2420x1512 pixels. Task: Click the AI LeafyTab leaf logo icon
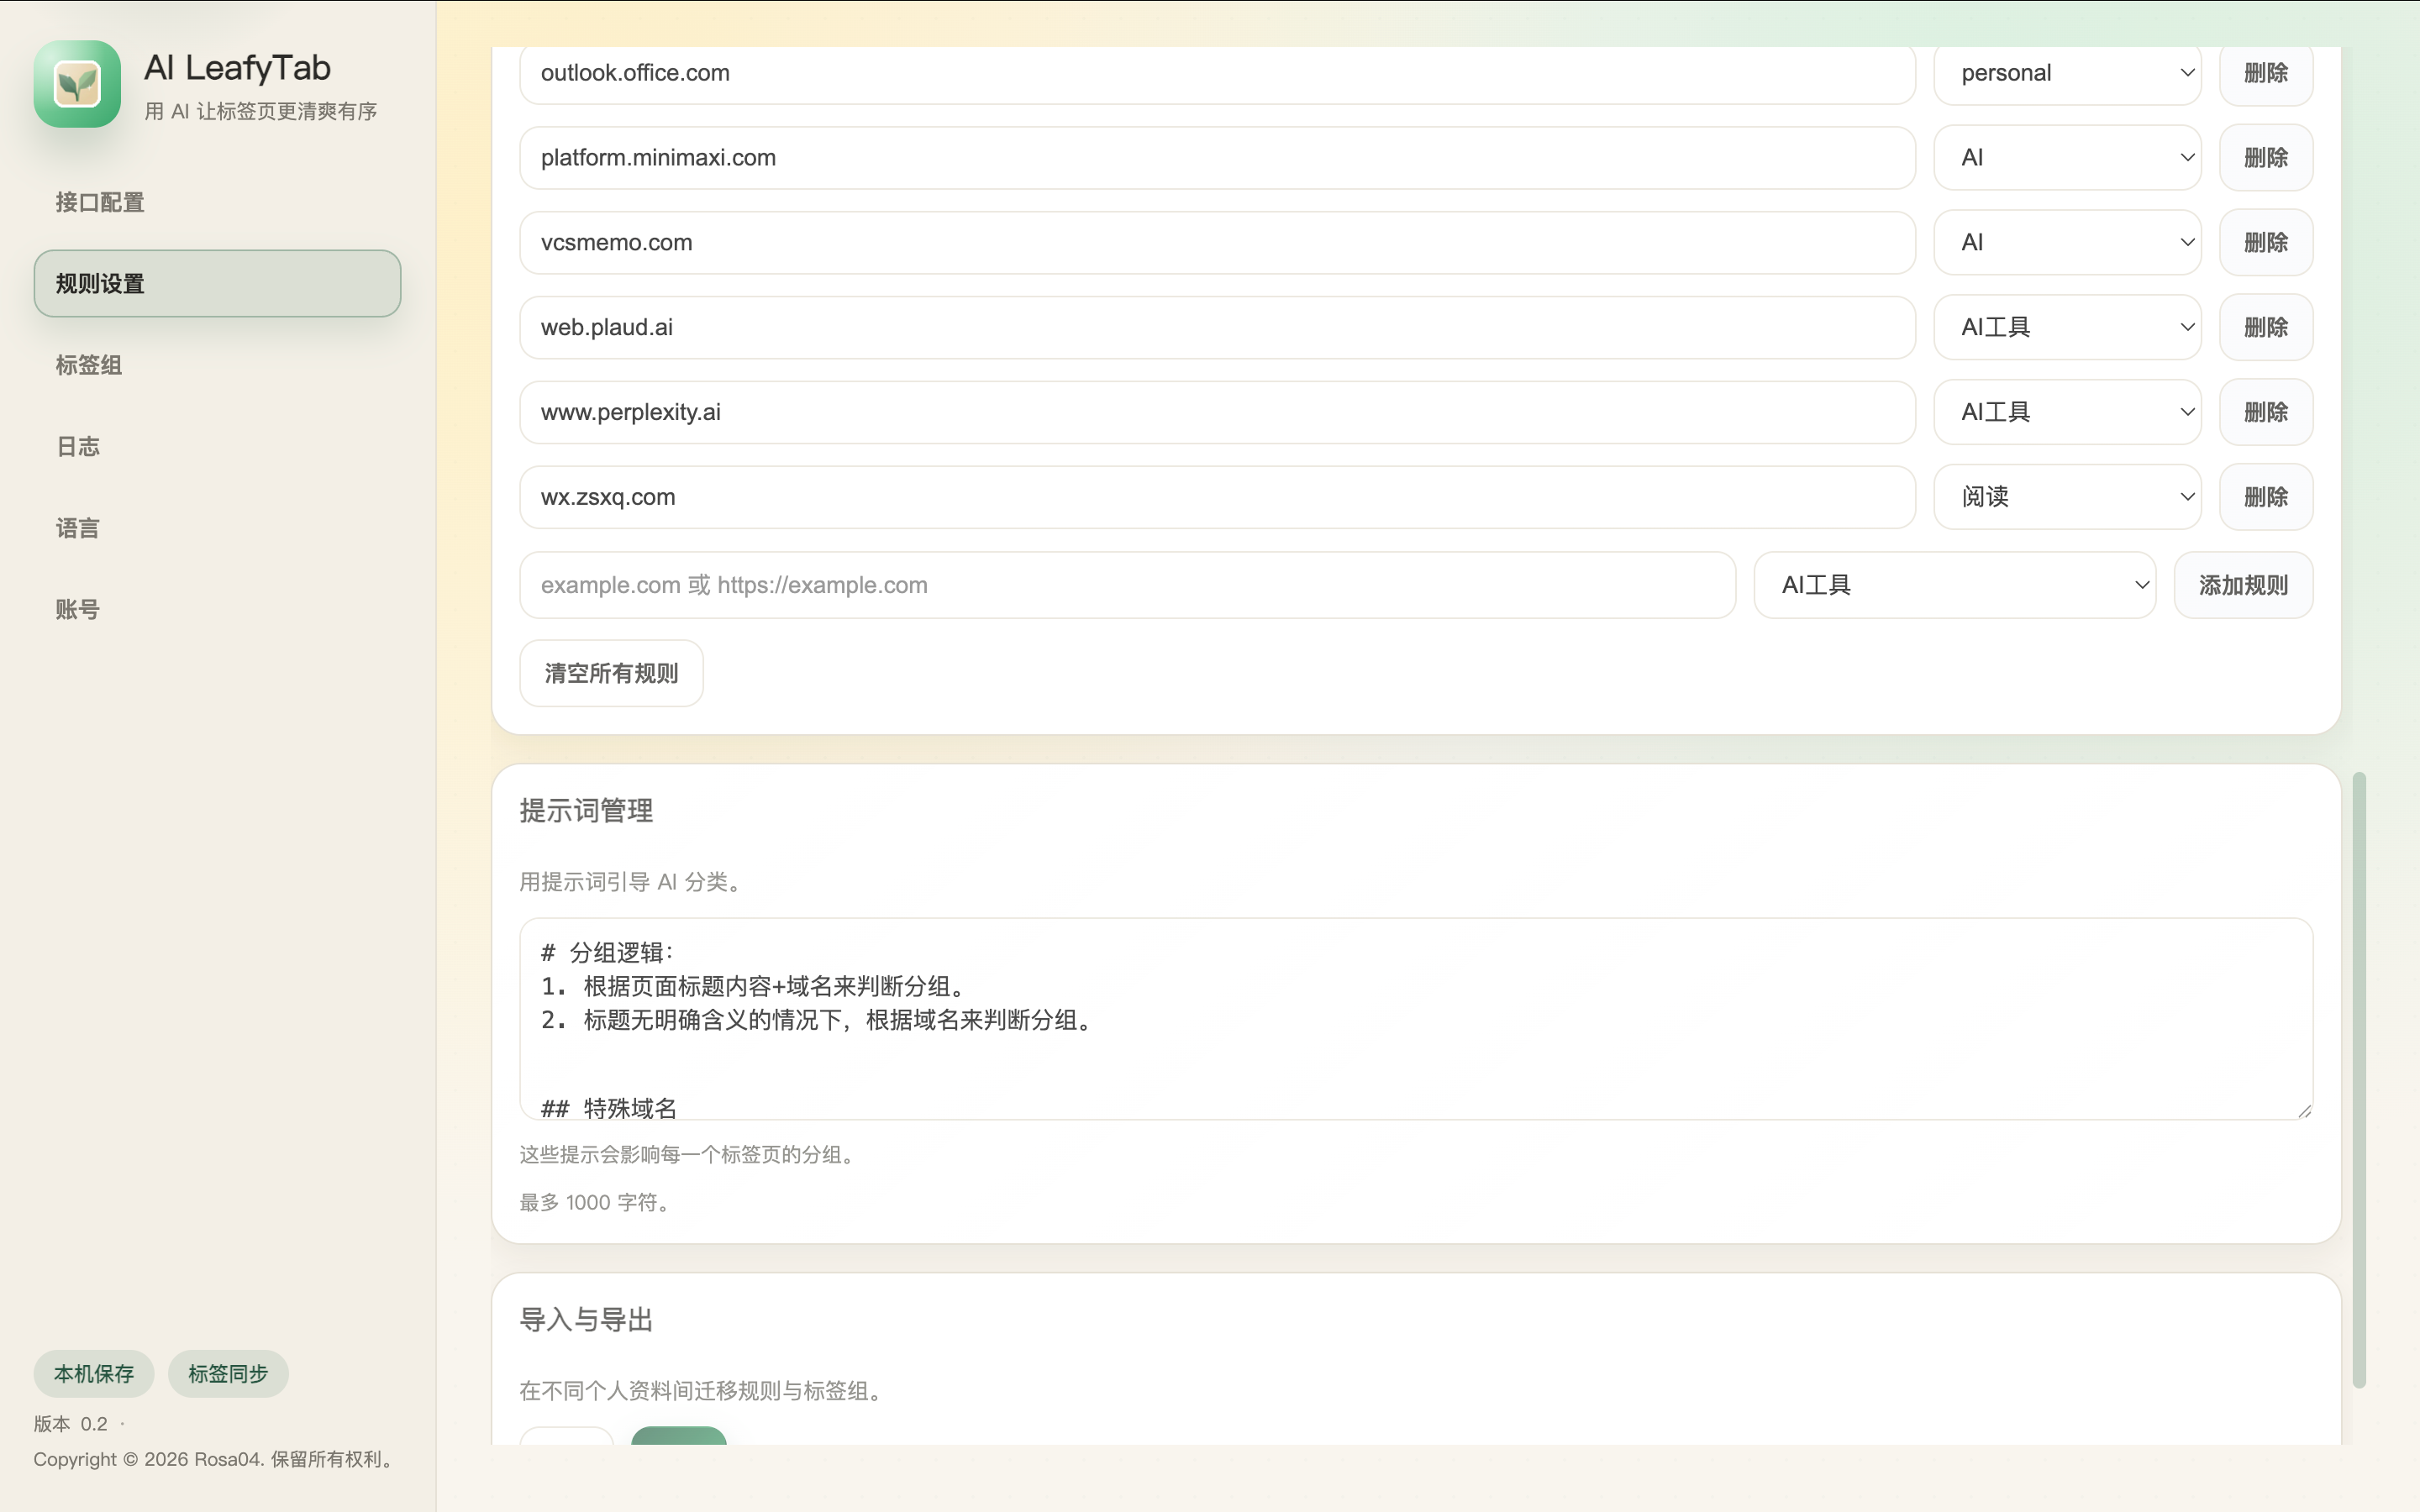click(77, 84)
